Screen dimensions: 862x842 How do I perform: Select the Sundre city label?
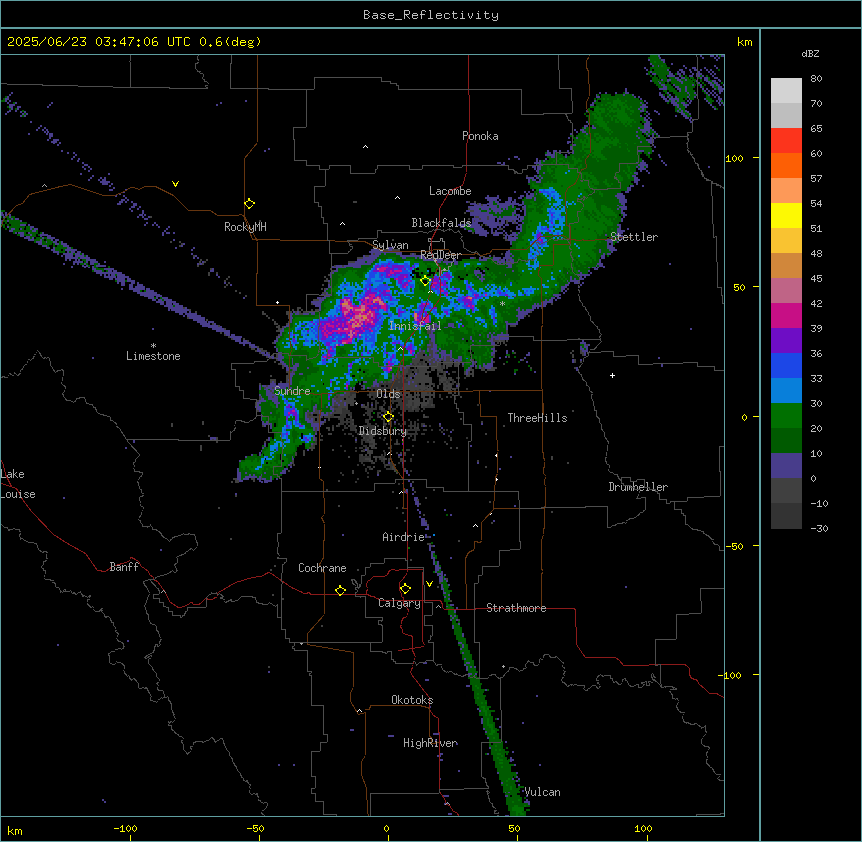pos(292,391)
